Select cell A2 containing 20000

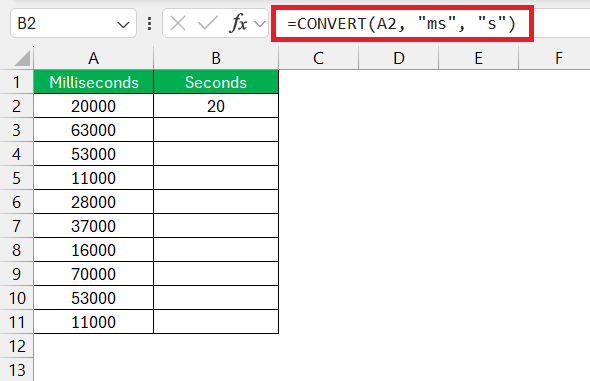[x=94, y=106]
